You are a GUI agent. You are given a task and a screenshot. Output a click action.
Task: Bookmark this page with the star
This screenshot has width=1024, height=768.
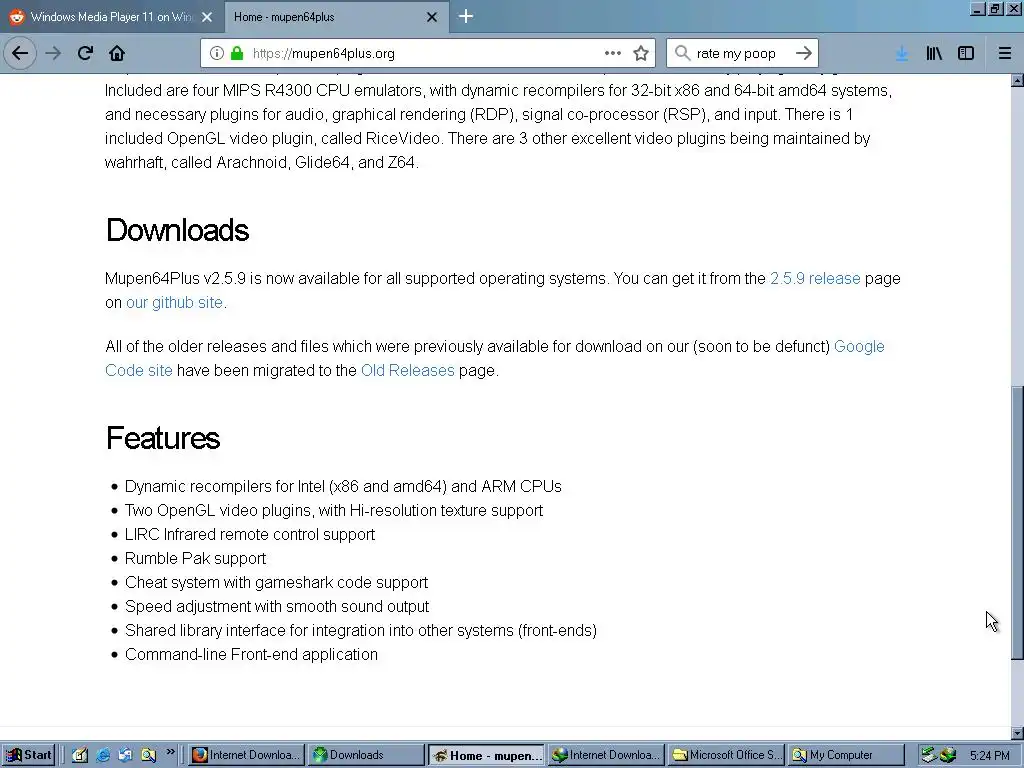pyautogui.click(x=641, y=53)
